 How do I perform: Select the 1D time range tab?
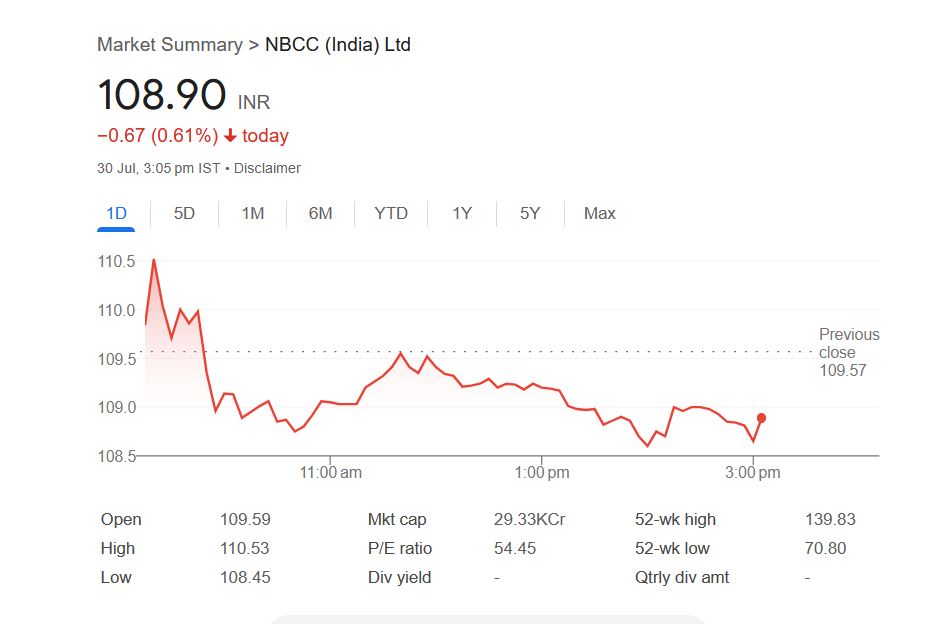(x=117, y=213)
